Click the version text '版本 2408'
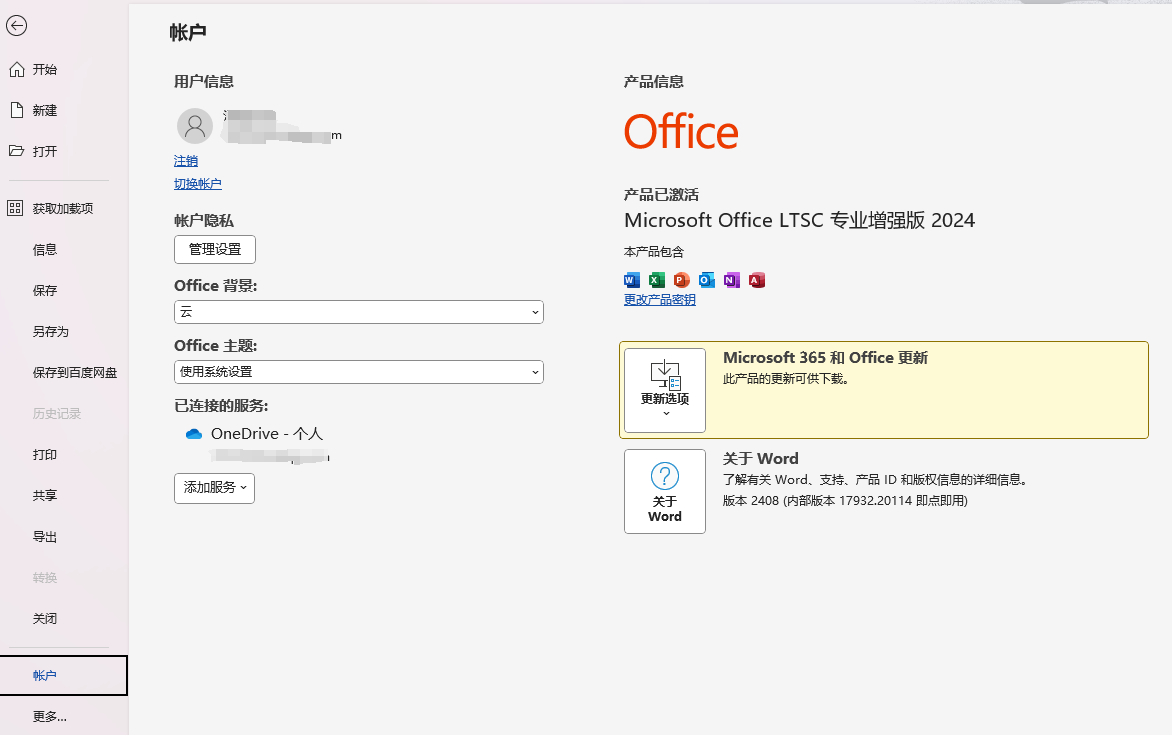 pyautogui.click(x=750, y=501)
